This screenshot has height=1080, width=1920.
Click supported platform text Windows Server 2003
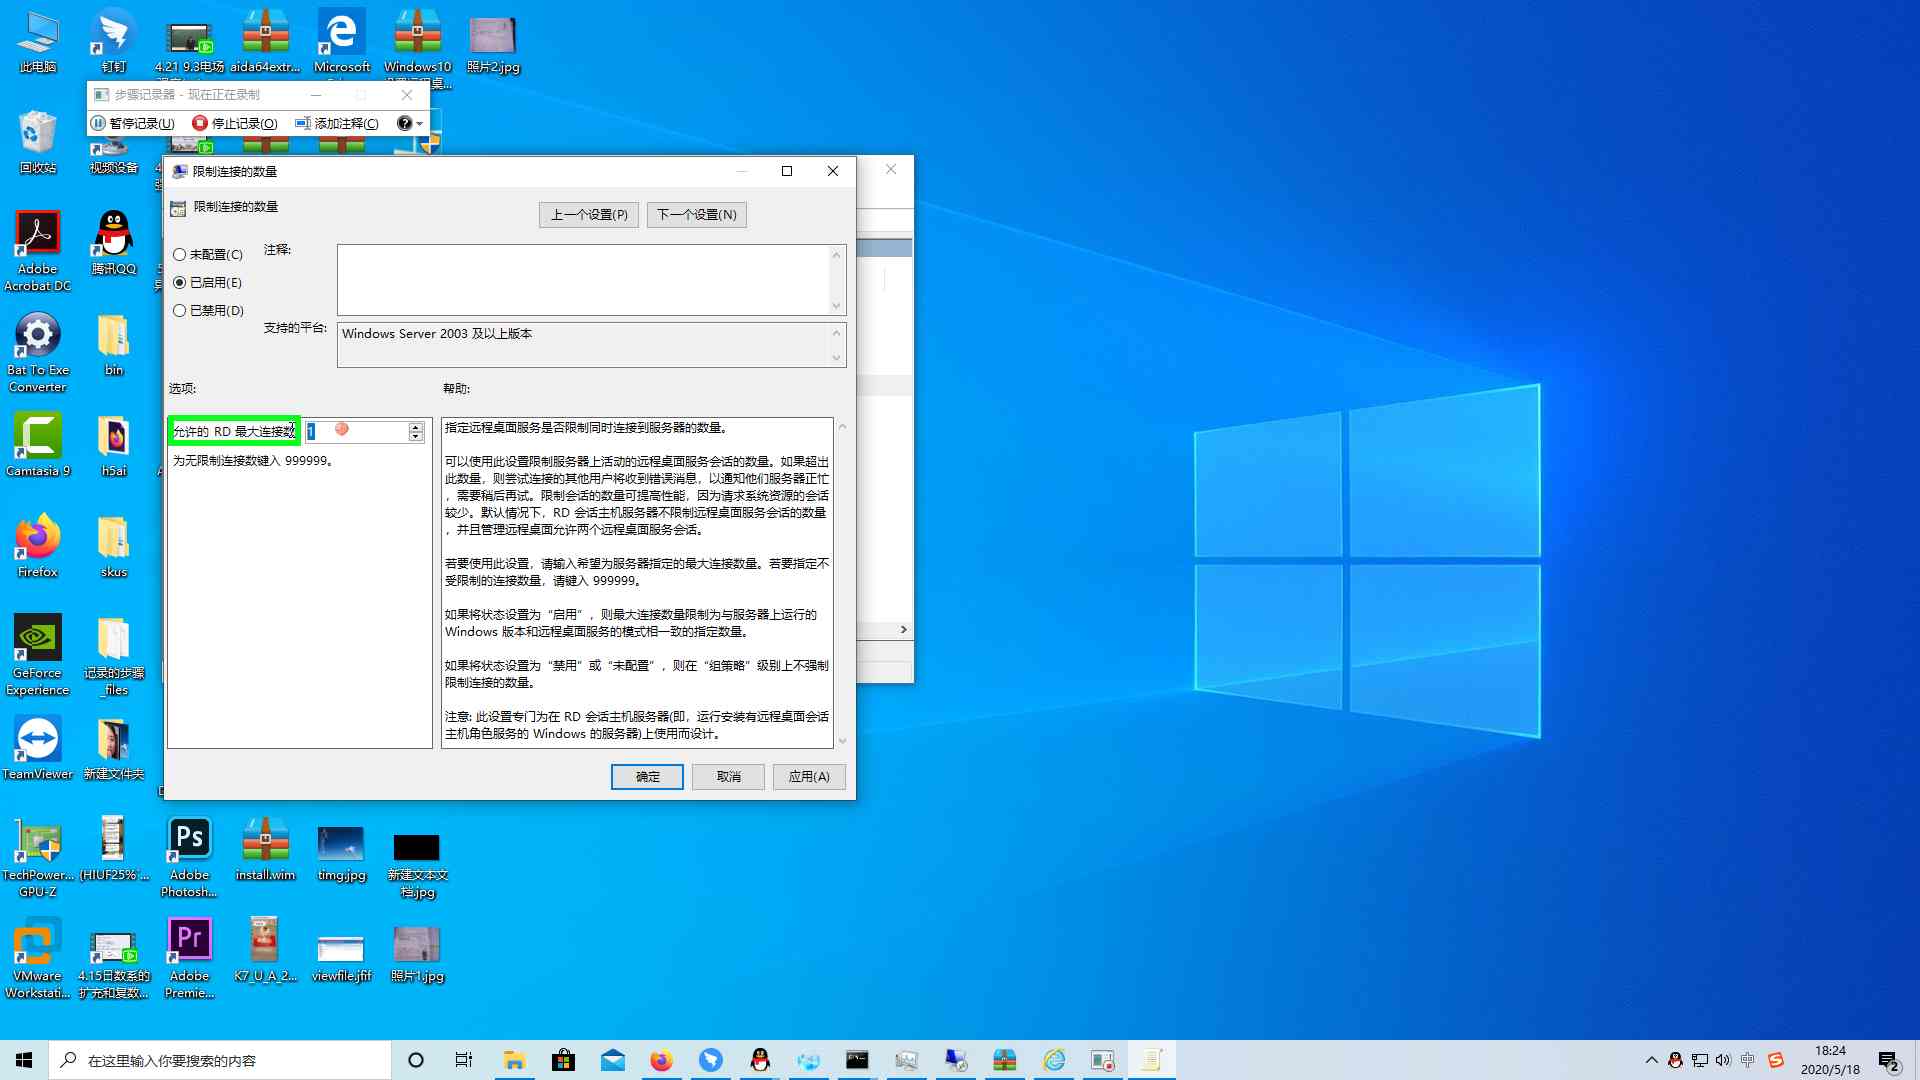(x=437, y=334)
